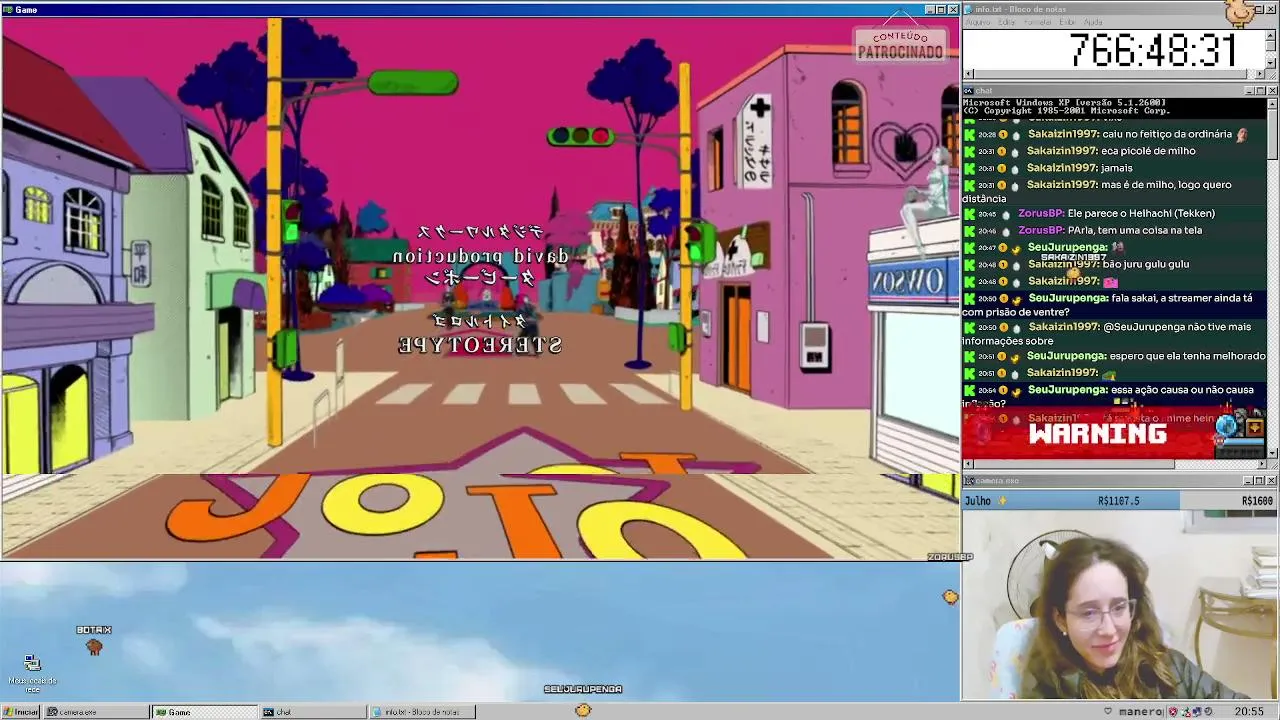Screen dimensions: 1280x720
Task: Click the Game window title bar icon
Action: pyautogui.click(x=8, y=9)
